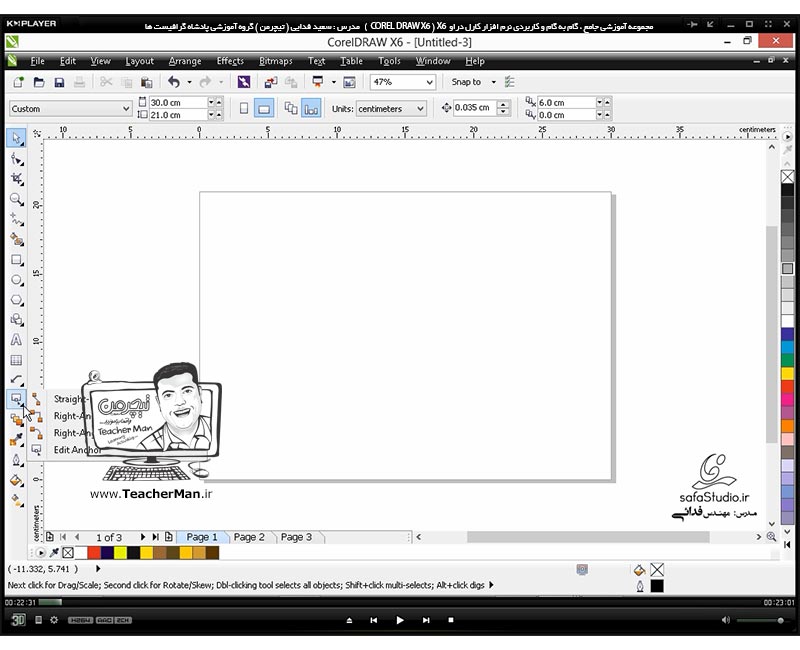Viewport: 800px width, 650px height.
Task: Select the Freehand tool in the toolbox
Action: coord(17,220)
